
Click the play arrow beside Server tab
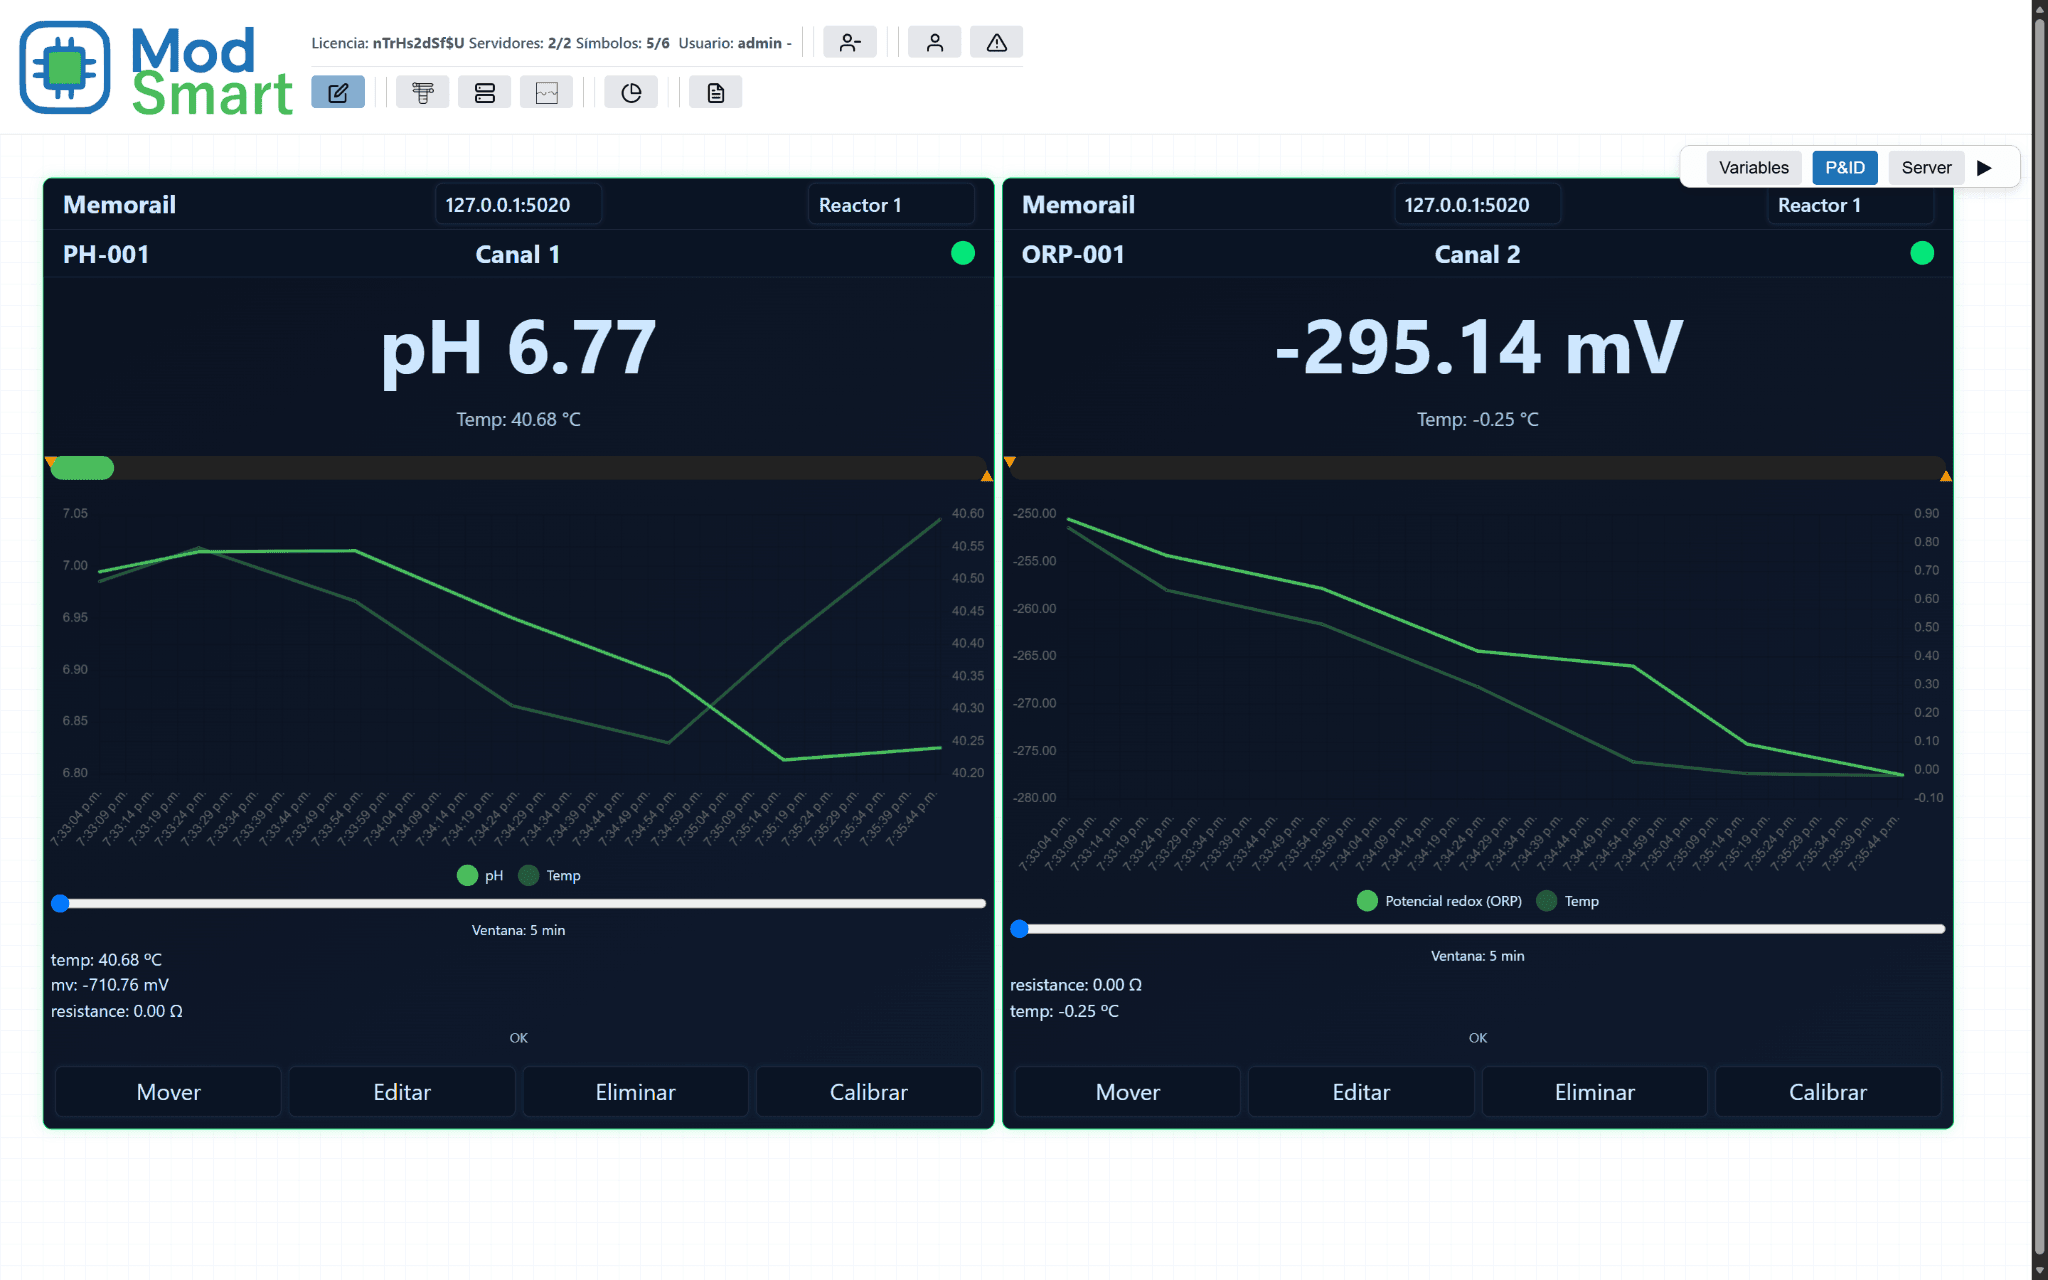coord(1985,167)
